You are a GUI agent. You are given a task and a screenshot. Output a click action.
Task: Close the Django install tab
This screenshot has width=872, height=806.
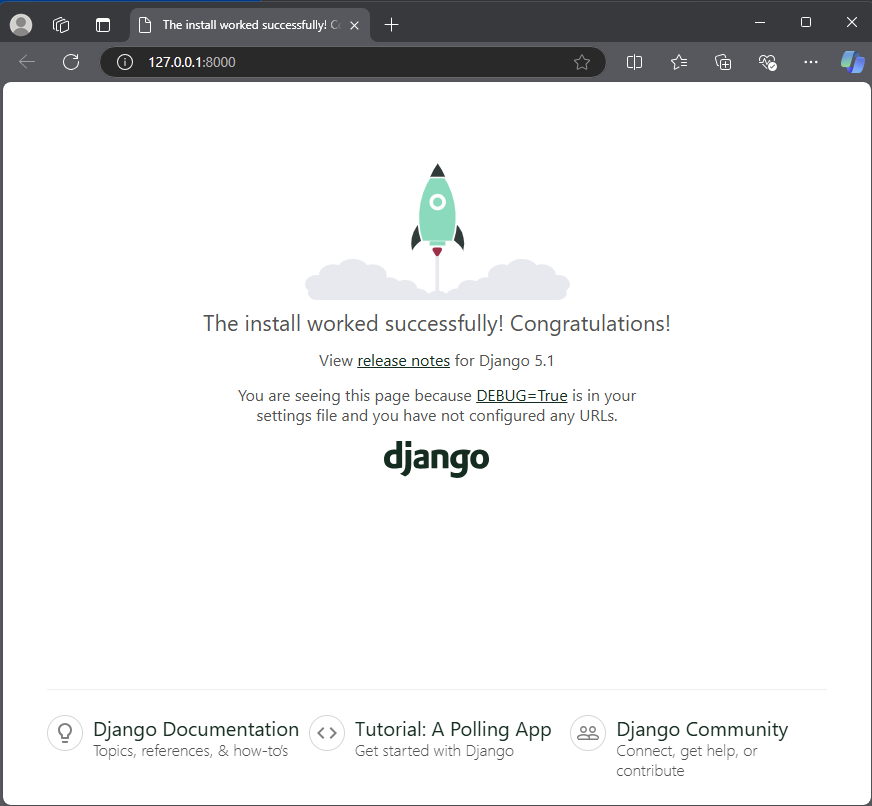coord(354,25)
